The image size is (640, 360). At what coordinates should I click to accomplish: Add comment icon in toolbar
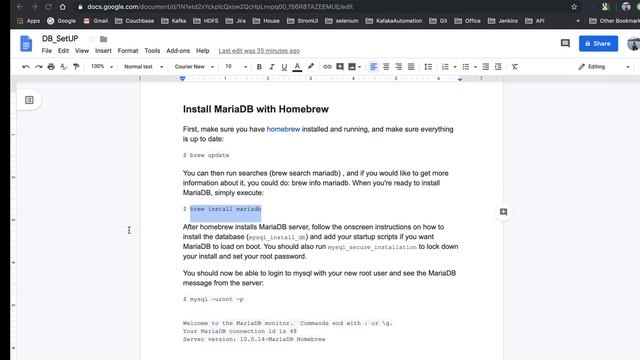tap(340, 67)
